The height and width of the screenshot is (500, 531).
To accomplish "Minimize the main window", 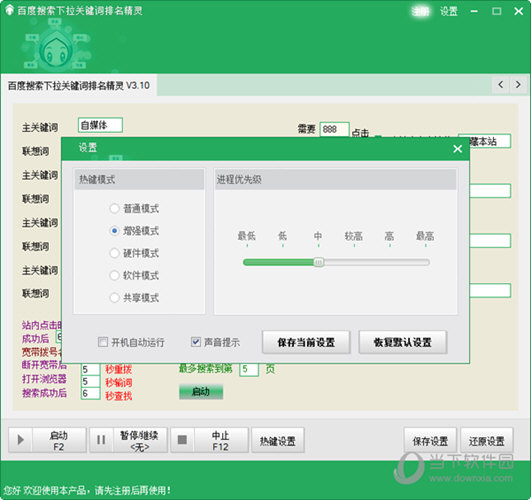I will (x=474, y=11).
